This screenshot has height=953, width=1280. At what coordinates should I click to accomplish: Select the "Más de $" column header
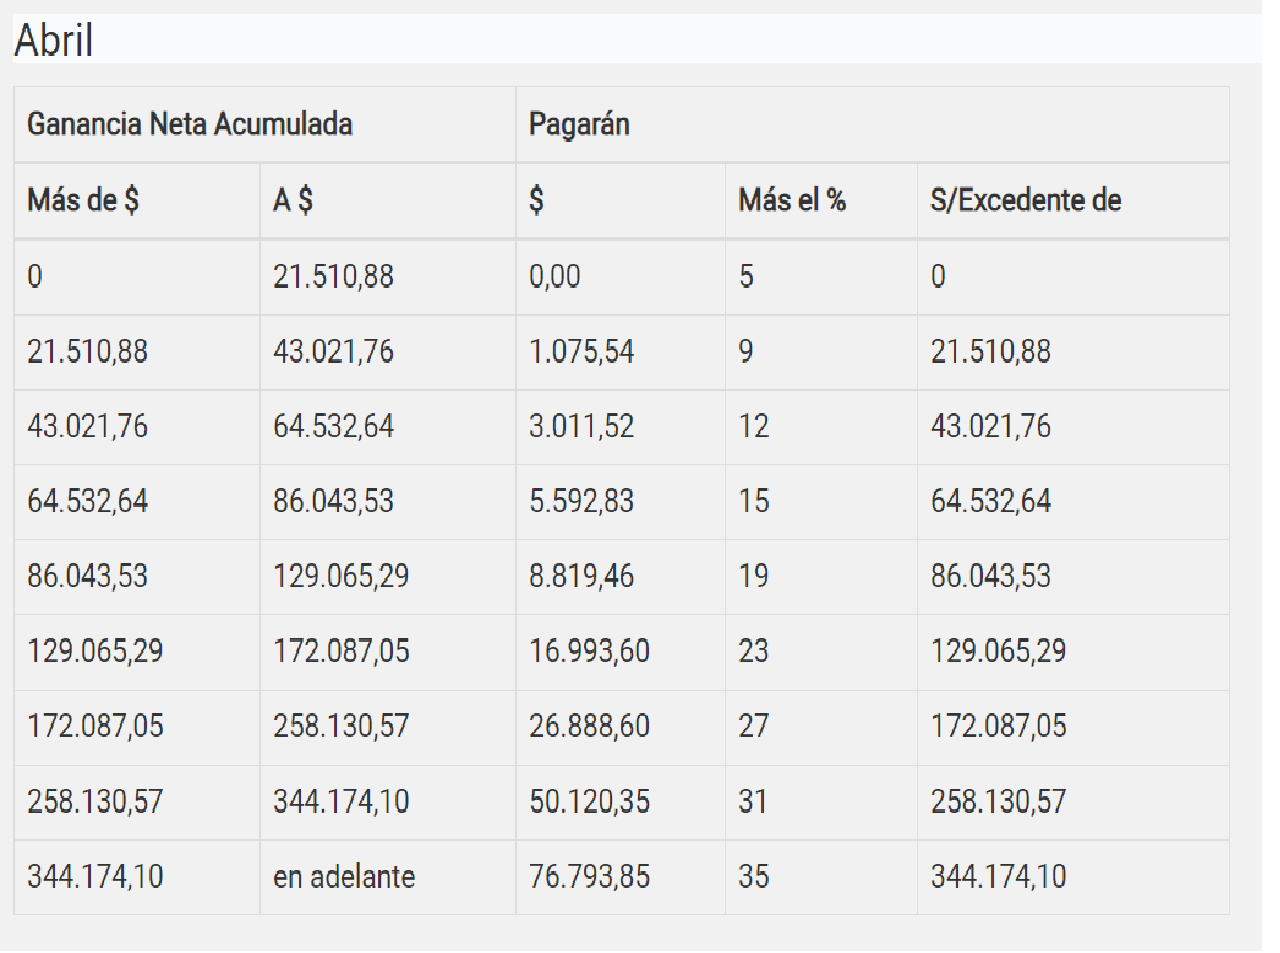83,200
